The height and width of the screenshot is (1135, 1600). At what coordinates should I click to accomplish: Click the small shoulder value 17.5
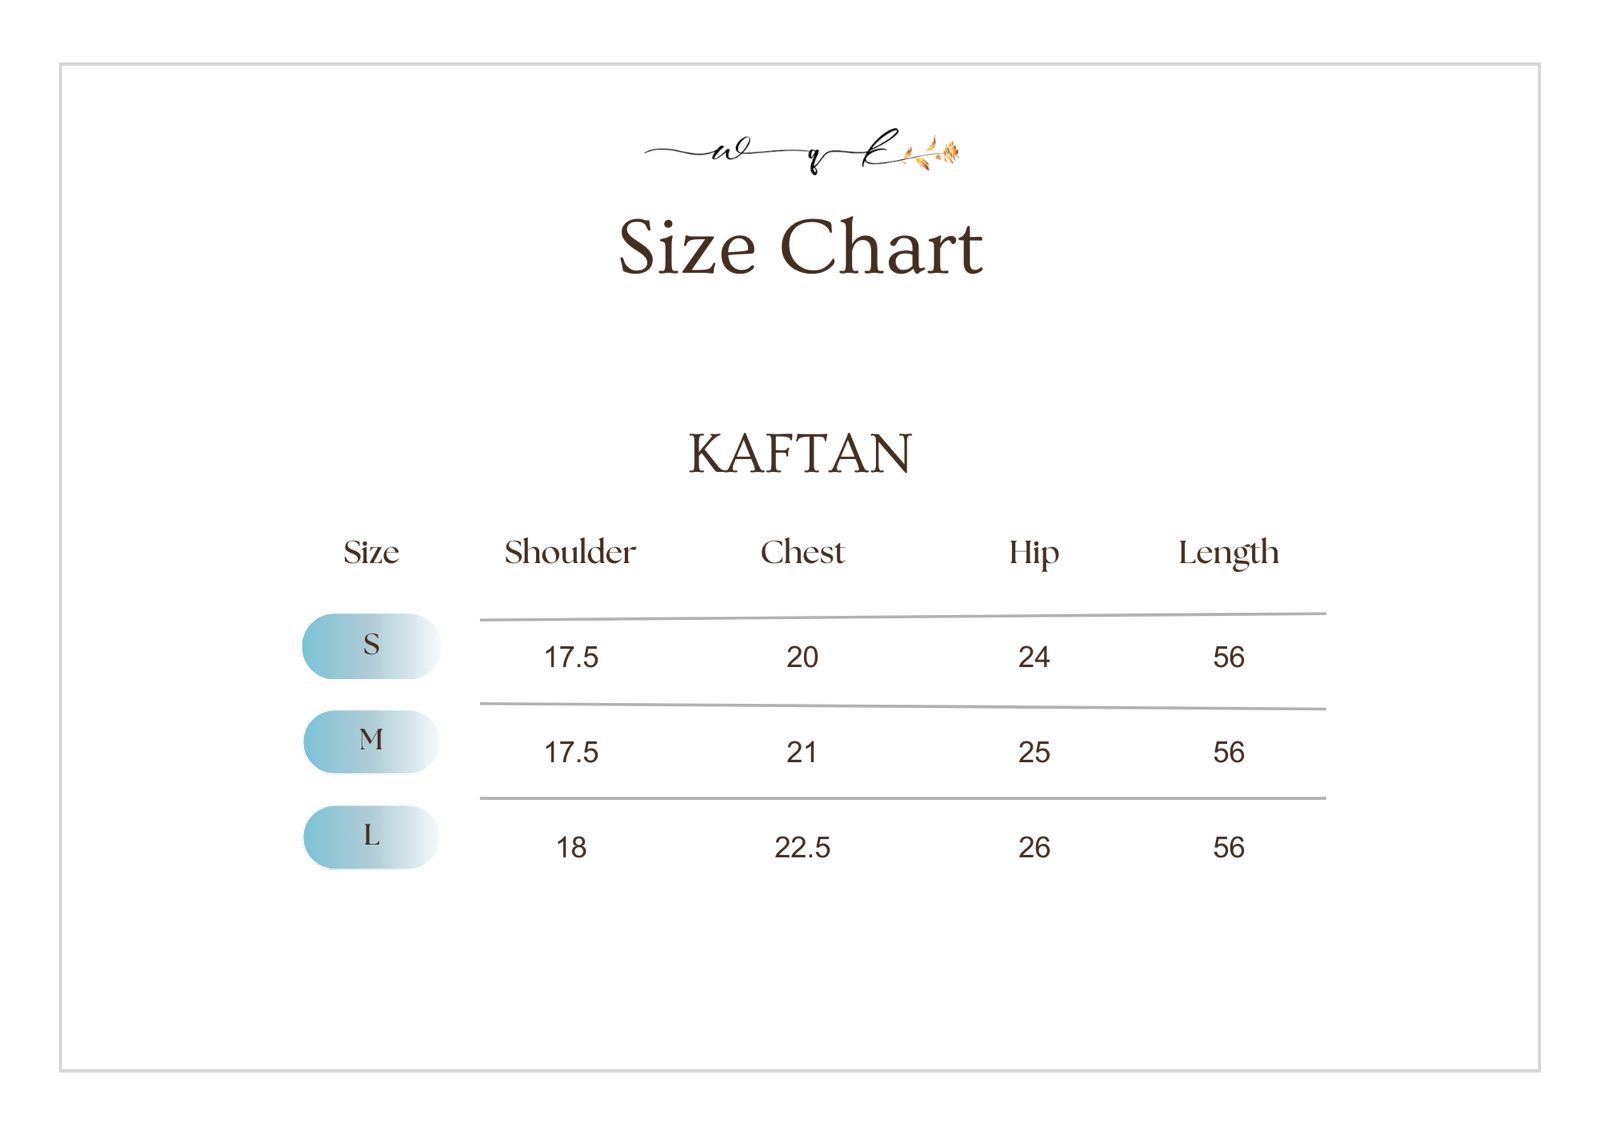[x=571, y=657]
